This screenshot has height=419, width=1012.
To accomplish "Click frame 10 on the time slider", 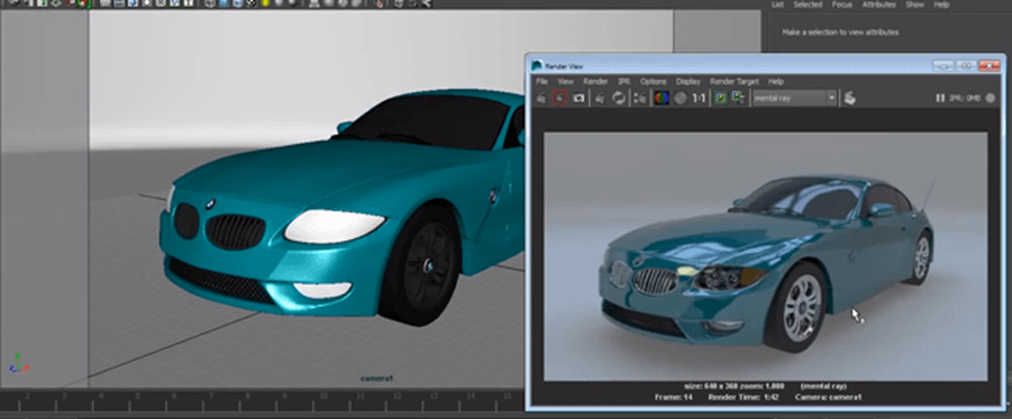I will pos(323,396).
